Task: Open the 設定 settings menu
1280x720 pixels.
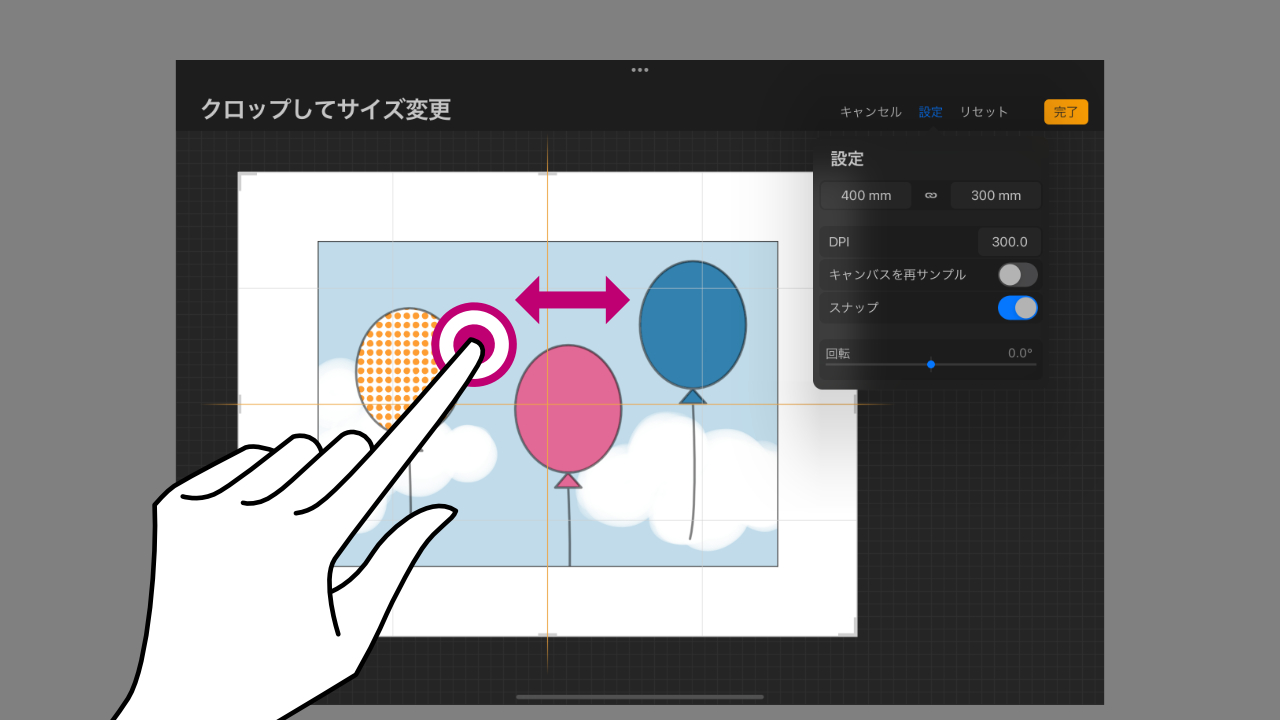Action: click(930, 112)
